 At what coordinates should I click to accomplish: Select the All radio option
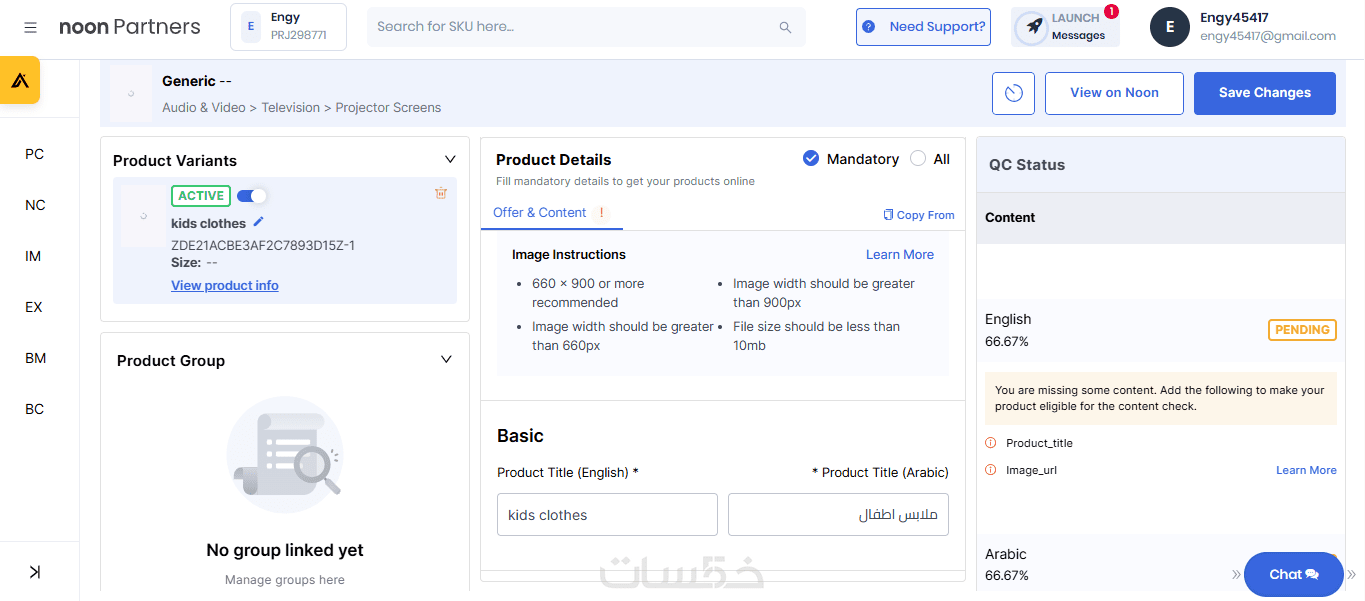(x=918, y=159)
